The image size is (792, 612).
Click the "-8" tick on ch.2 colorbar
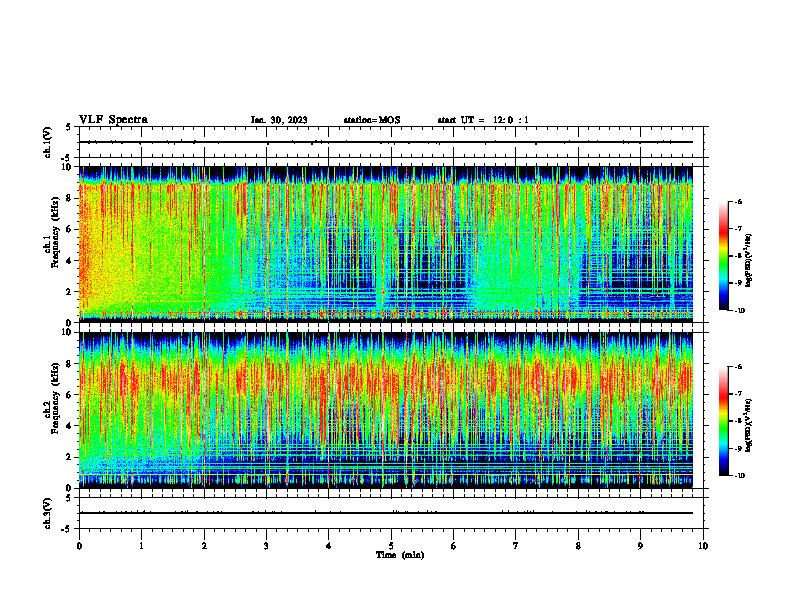738,422
